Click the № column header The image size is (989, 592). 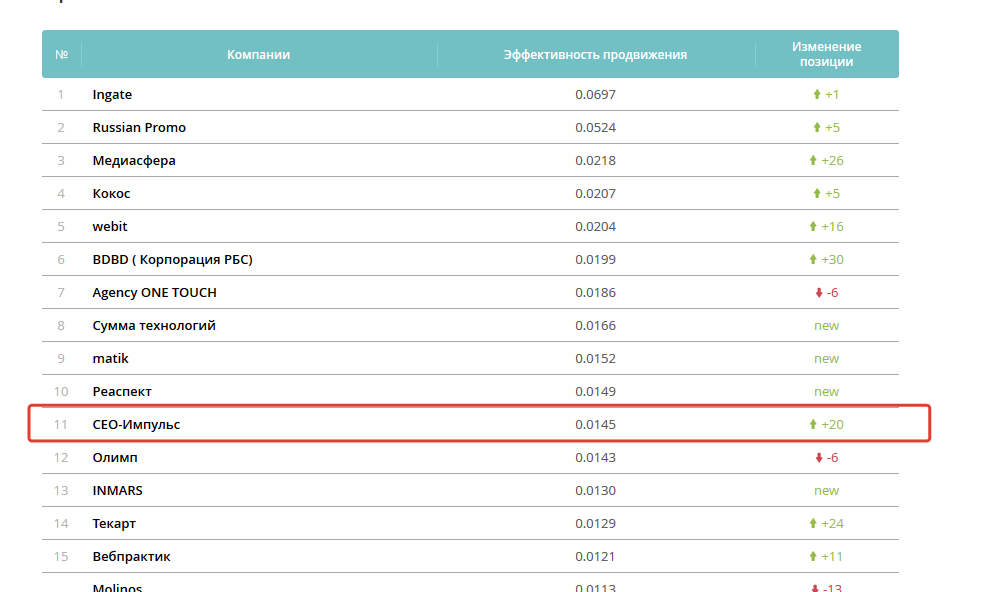click(61, 55)
